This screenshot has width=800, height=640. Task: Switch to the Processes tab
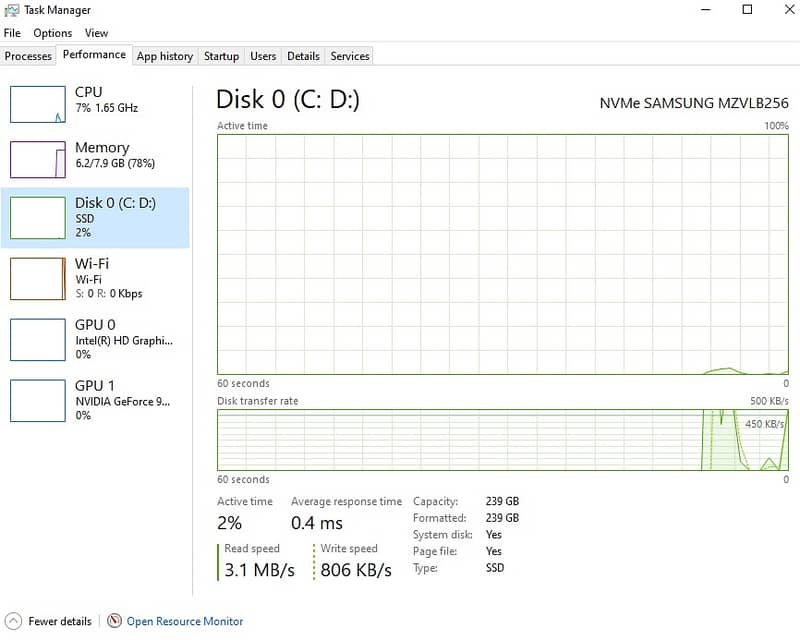coord(28,56)
